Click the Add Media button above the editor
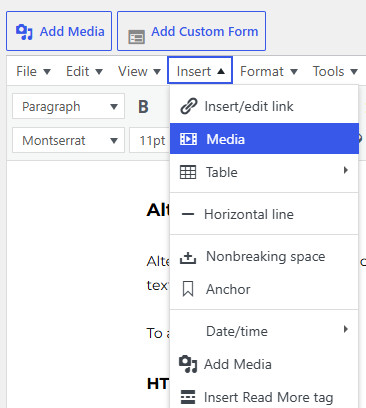Viewport: 366px width, 408px height. (x=59, y=31)
